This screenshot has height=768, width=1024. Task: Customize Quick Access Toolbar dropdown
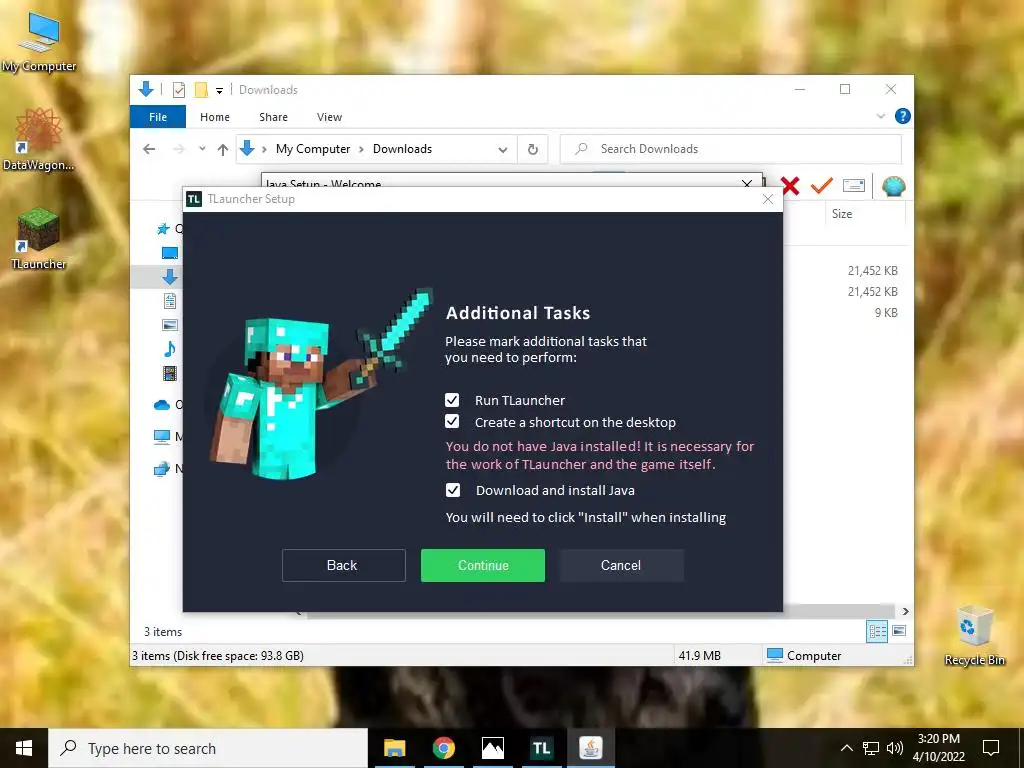point(219,91)
